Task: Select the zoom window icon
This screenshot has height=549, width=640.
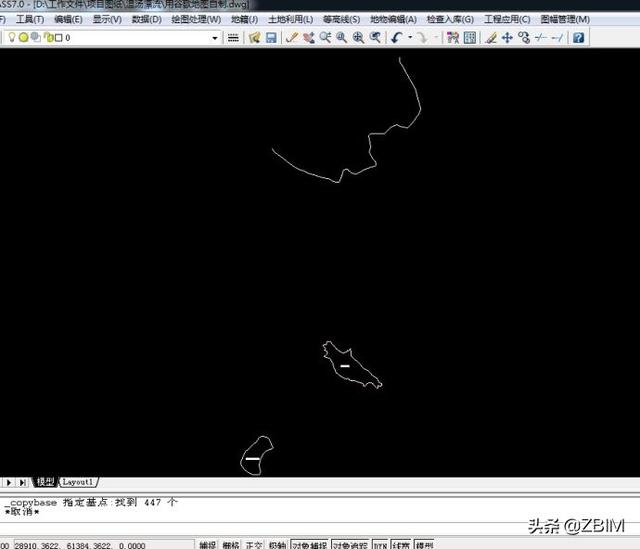Action: [x=342, y=38]
